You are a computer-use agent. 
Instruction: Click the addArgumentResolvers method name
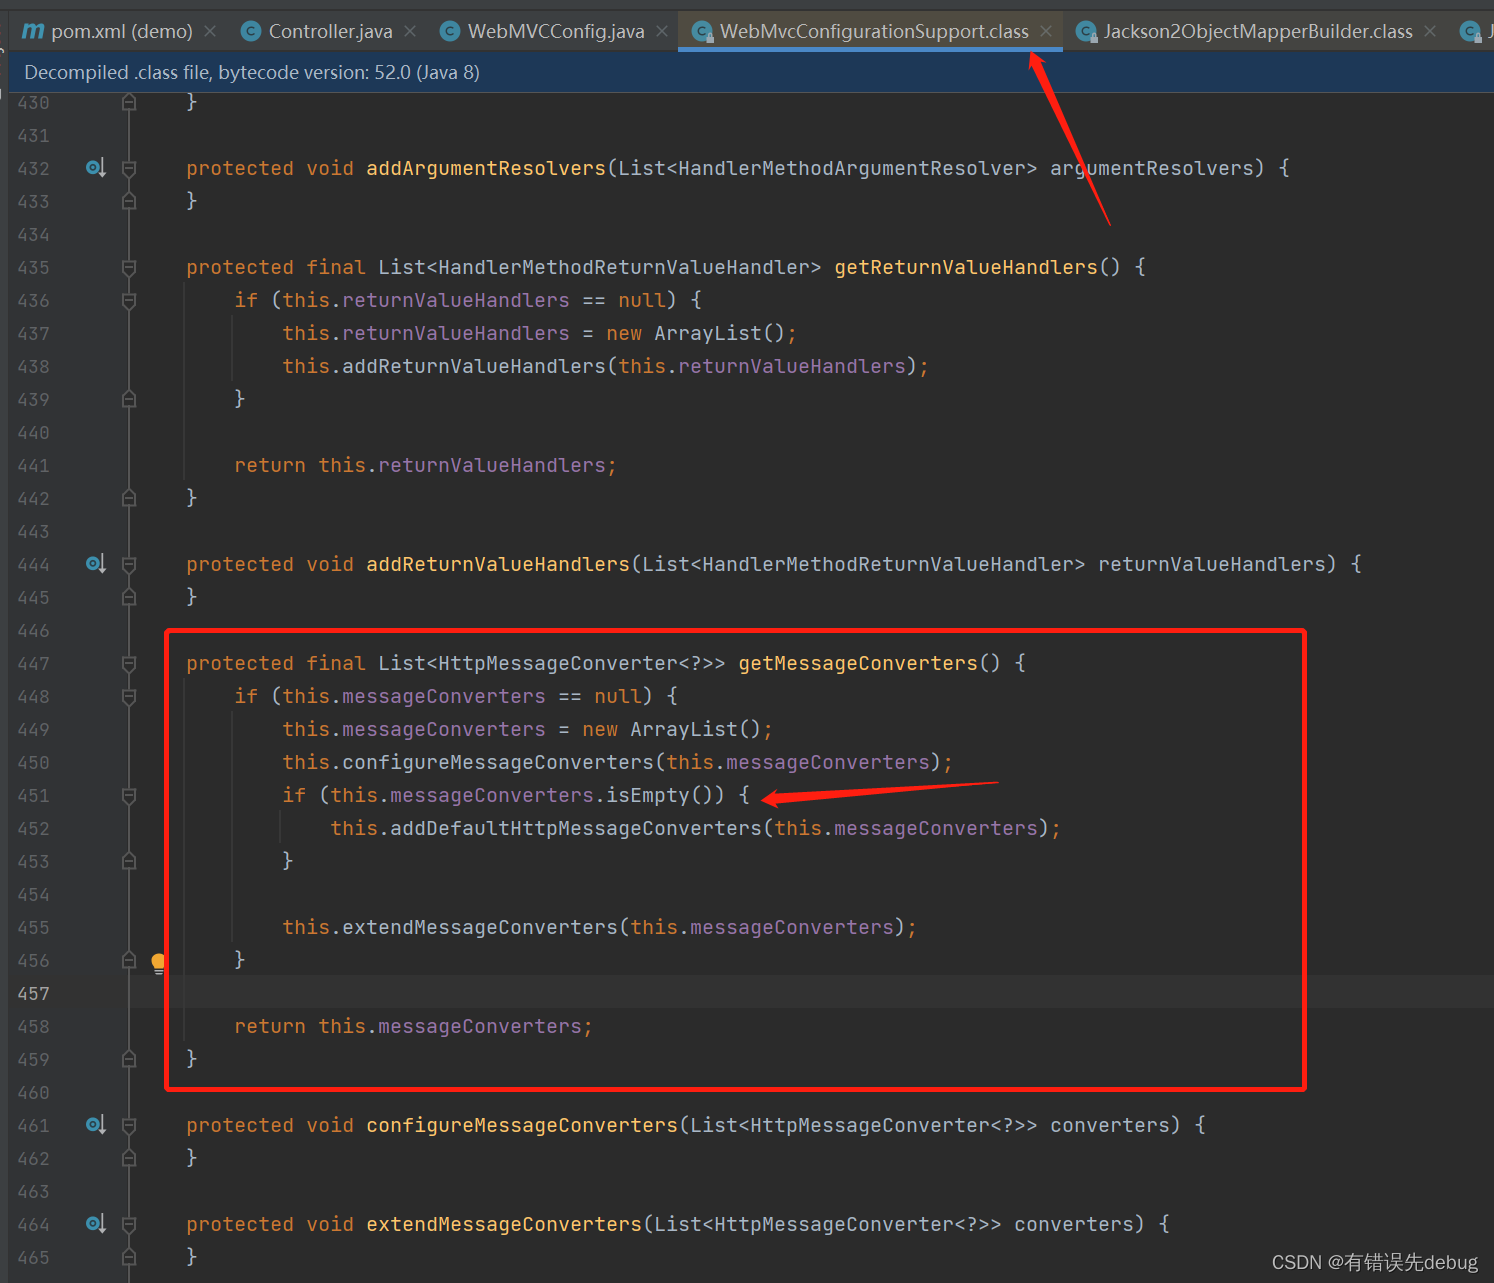[x=486, y=168]
